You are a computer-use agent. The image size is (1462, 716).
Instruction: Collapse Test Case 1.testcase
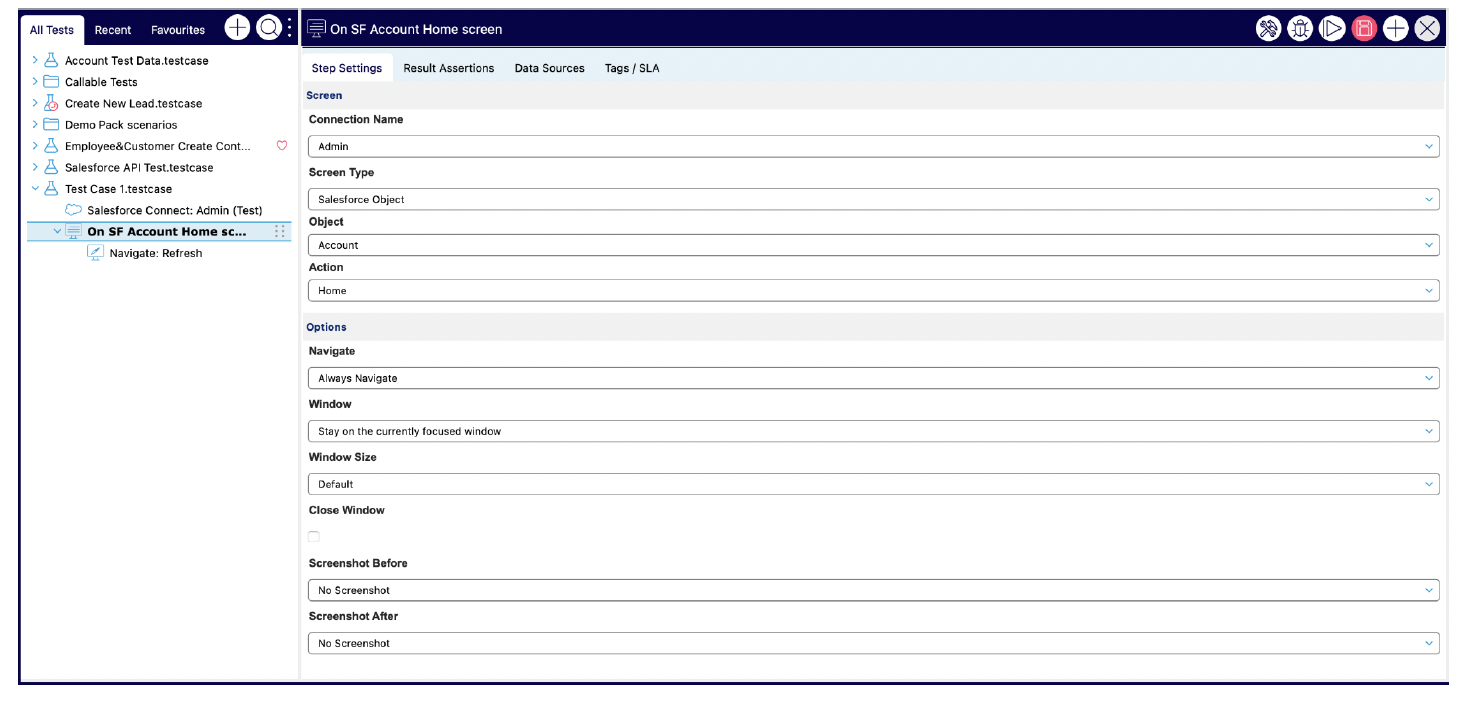tap(36, 189)
